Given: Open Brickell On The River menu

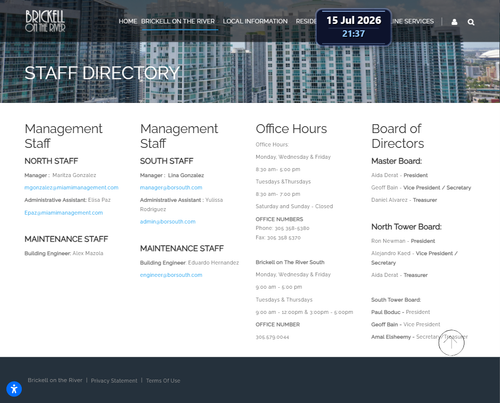Looking at the screenshot, I should click(x=178, y=21).
